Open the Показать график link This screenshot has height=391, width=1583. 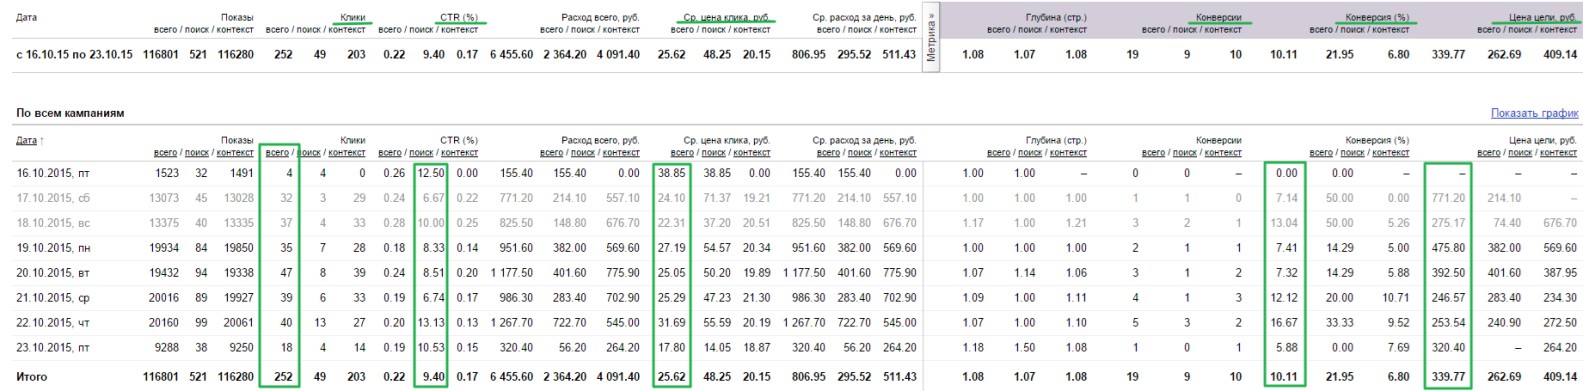(1534, 114)
